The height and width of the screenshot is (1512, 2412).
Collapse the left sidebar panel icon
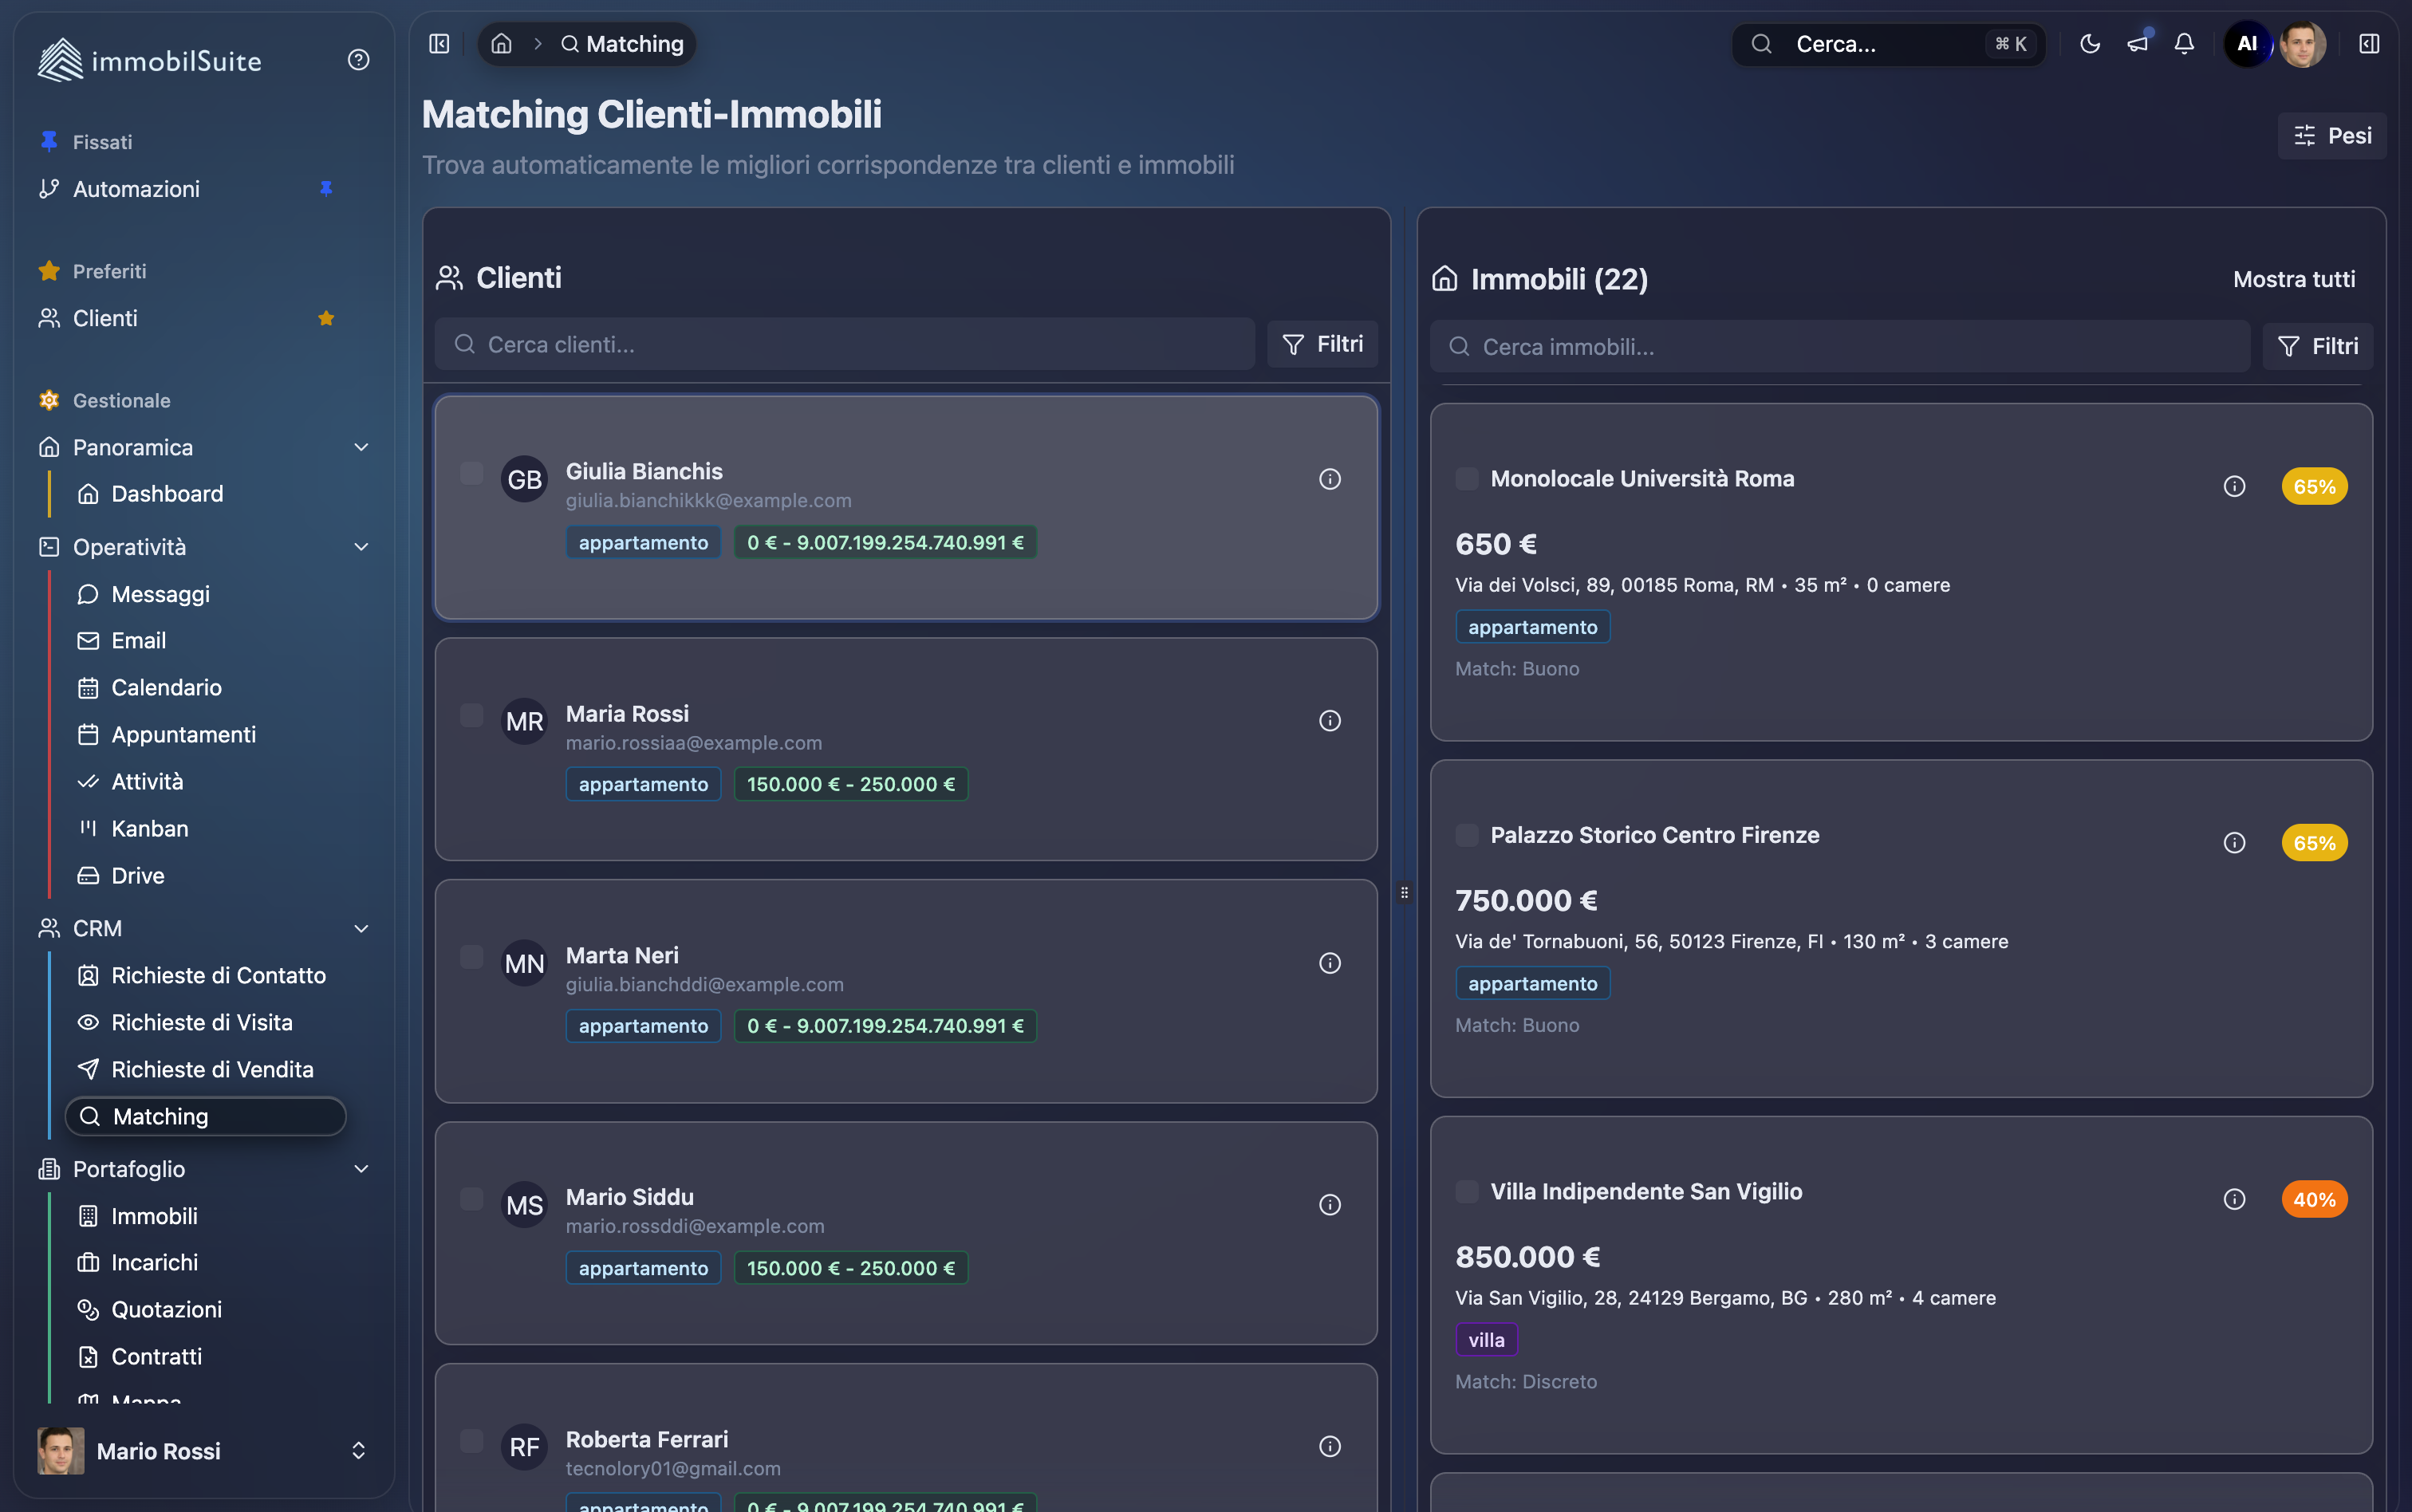point(439,44)
